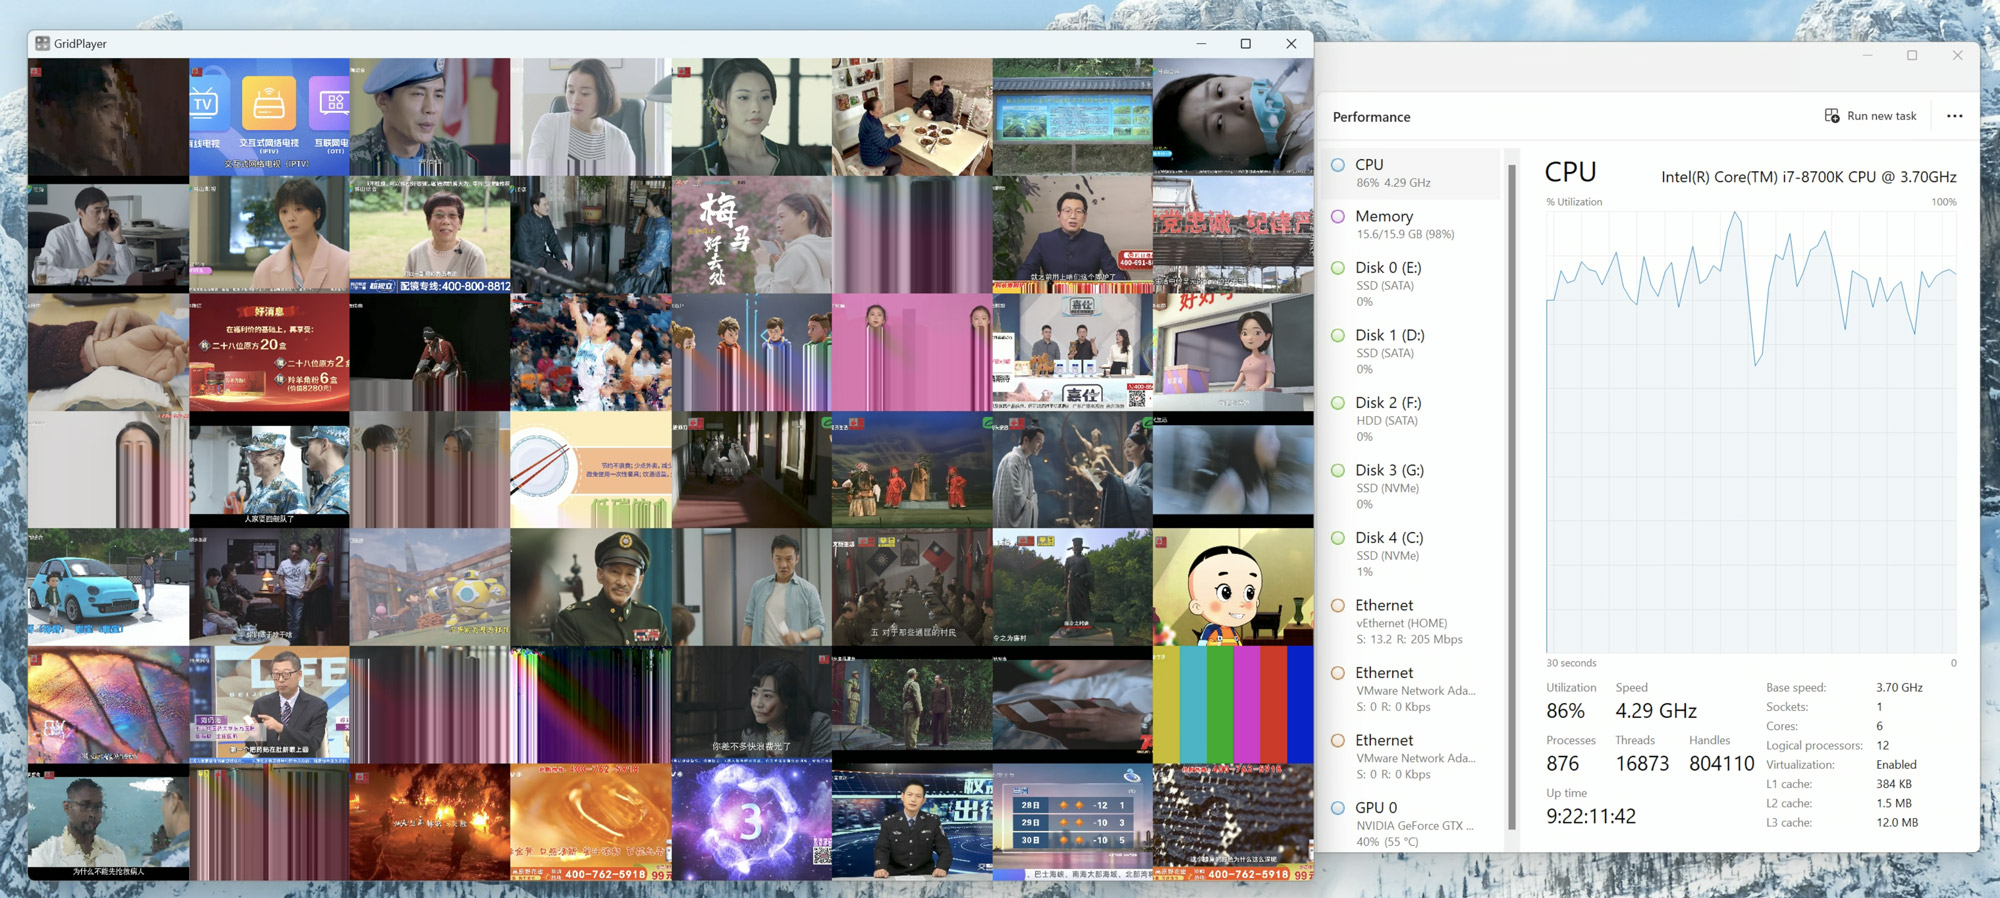Click the CPU utilization graph
2000x898 pixels.
(1750, 430)
